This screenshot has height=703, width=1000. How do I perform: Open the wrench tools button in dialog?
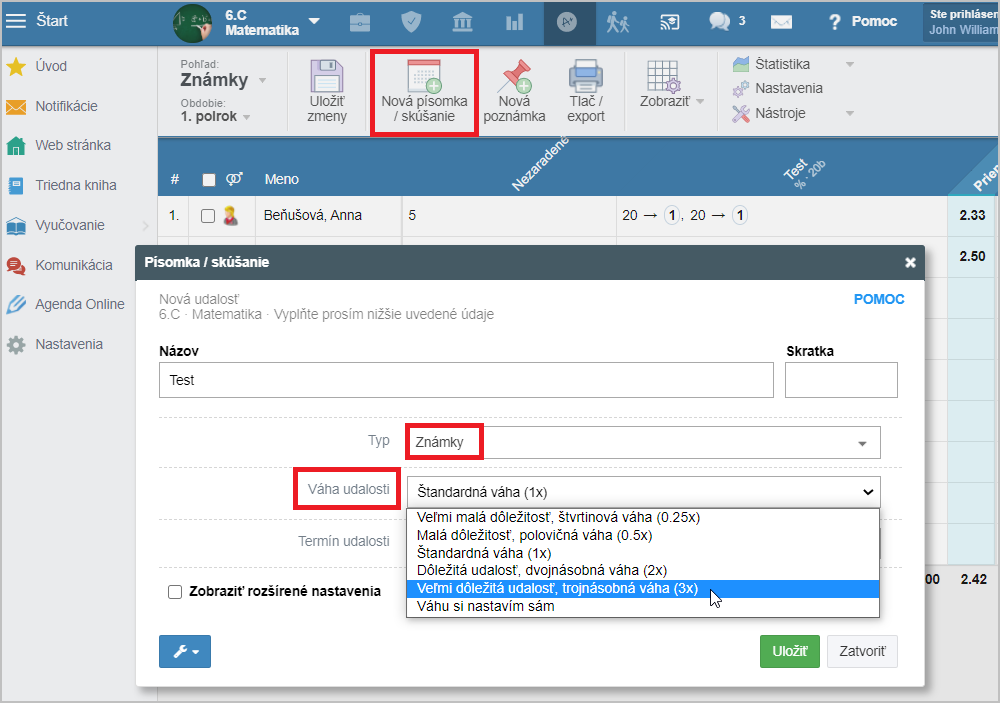point(185,651)
